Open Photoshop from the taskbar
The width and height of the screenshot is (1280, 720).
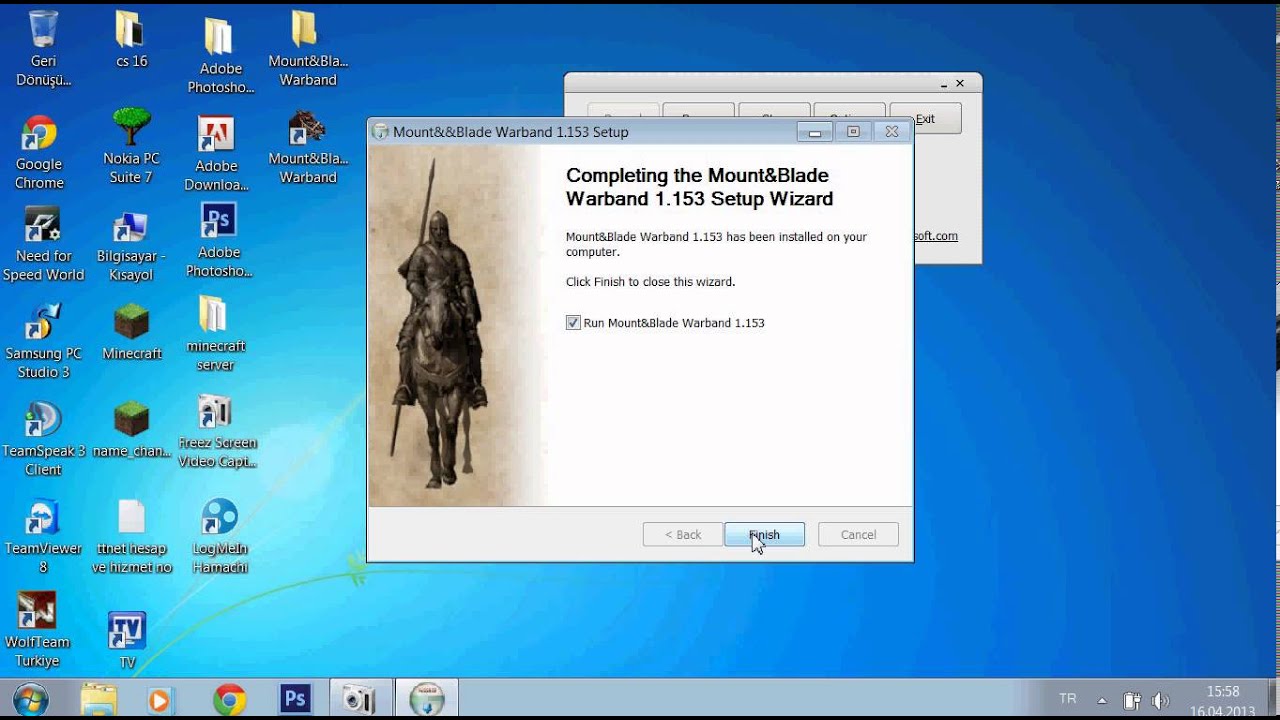[x=295, y=698]
